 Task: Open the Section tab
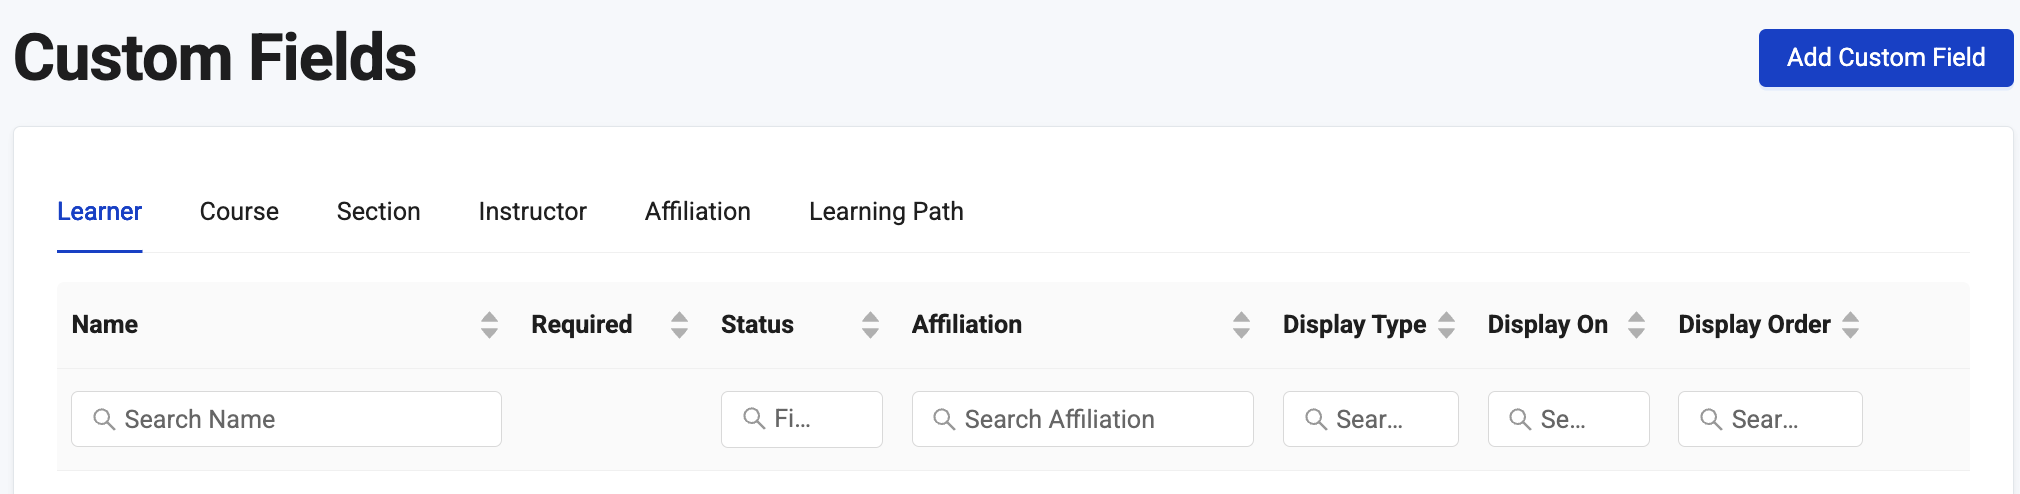click(x=378, y=212)
